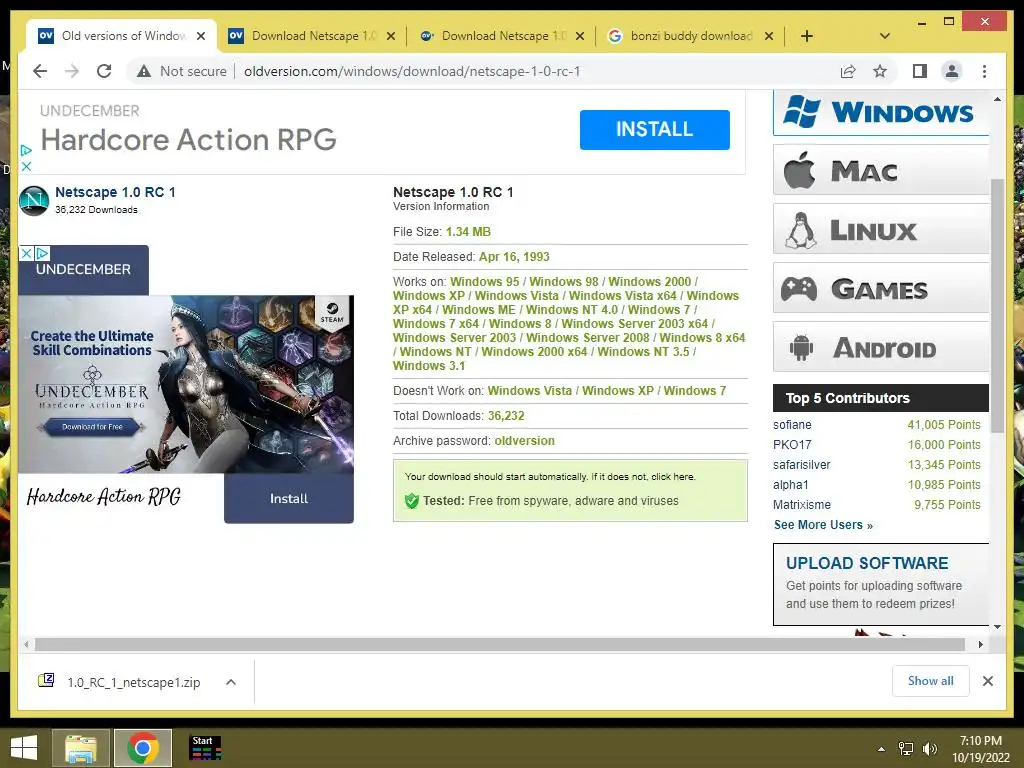
Task: Click the Windows 95 compatibility link
Action: pyautogui.click(x=485, y=281)
